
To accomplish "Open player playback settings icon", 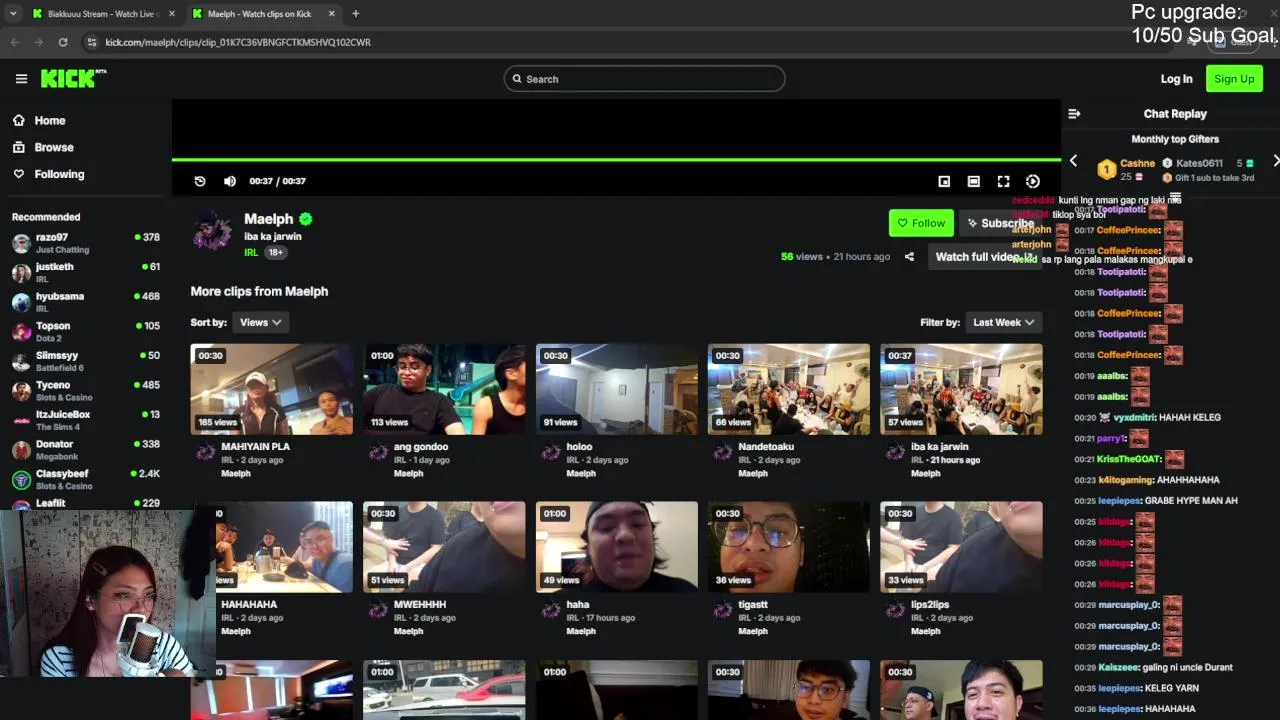I will [x=1033, y=181].
